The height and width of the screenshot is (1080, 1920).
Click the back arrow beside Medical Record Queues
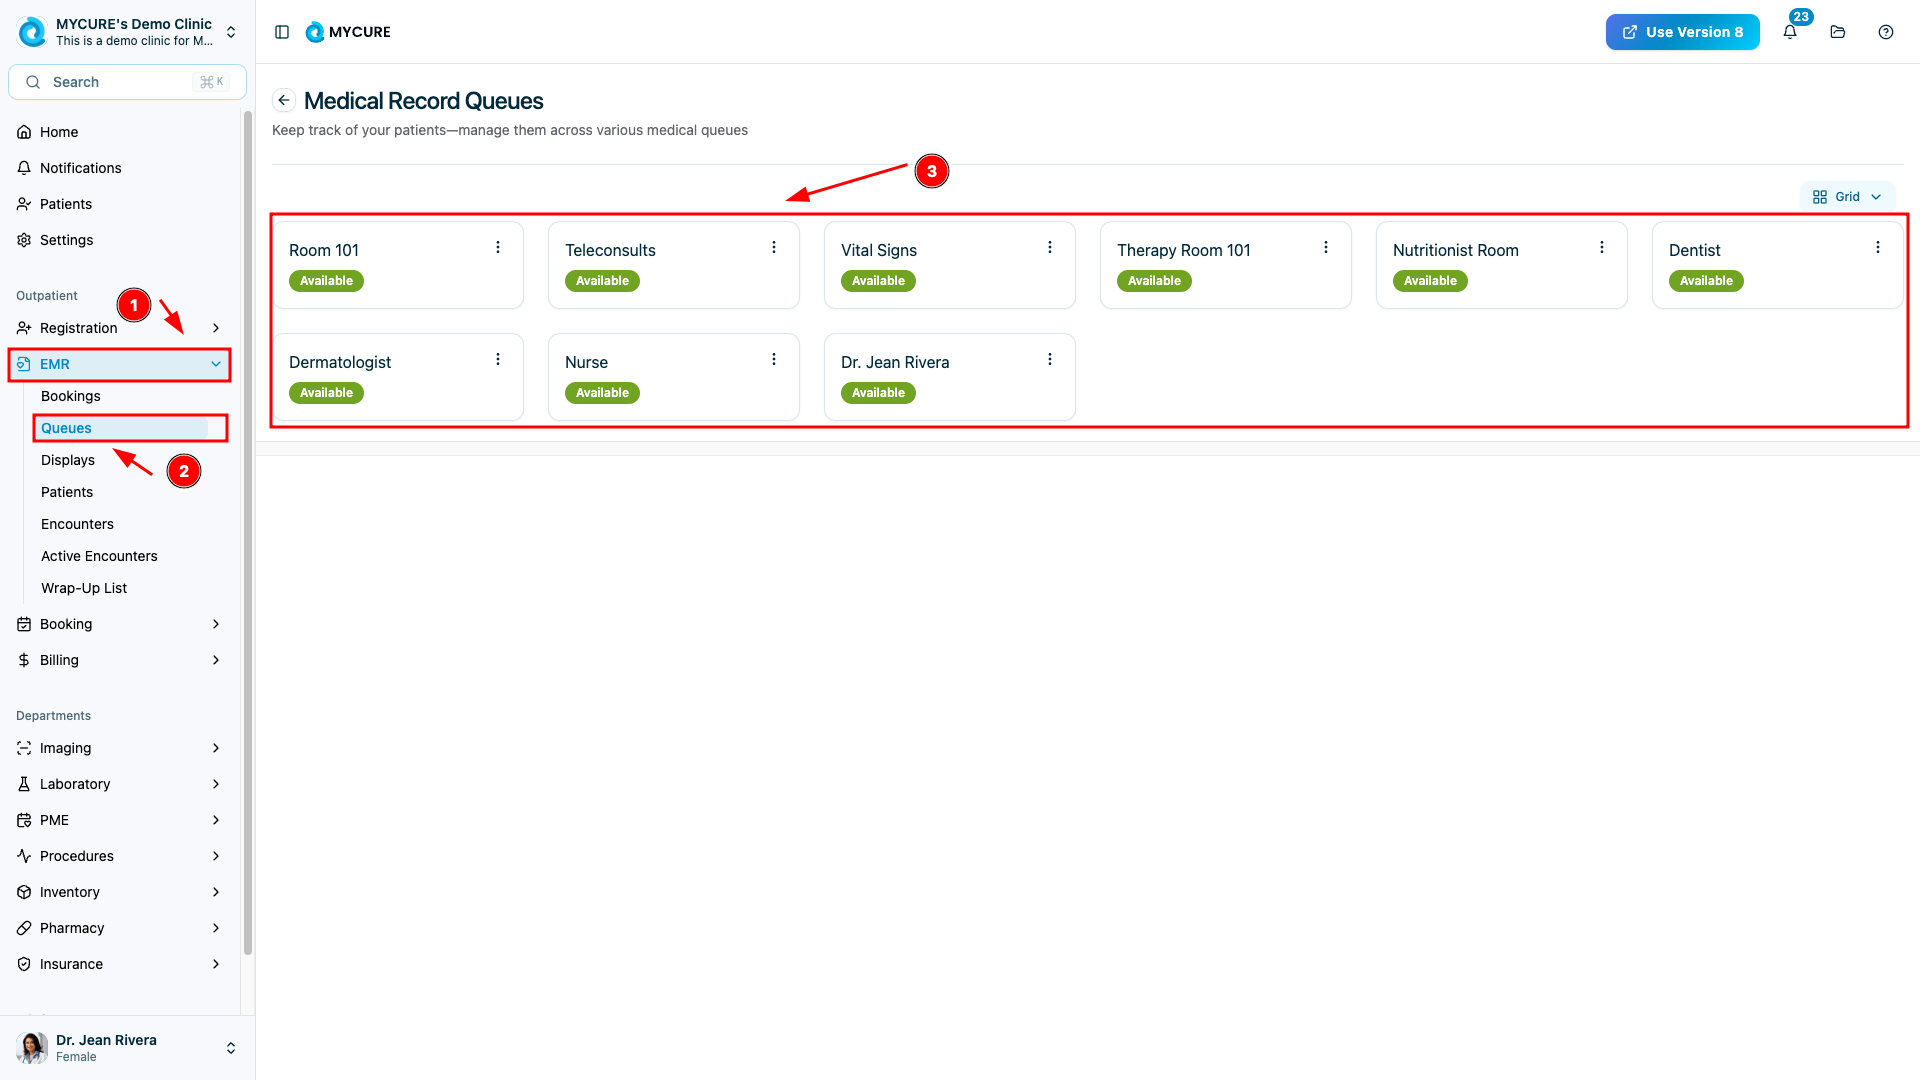[284, 100]
